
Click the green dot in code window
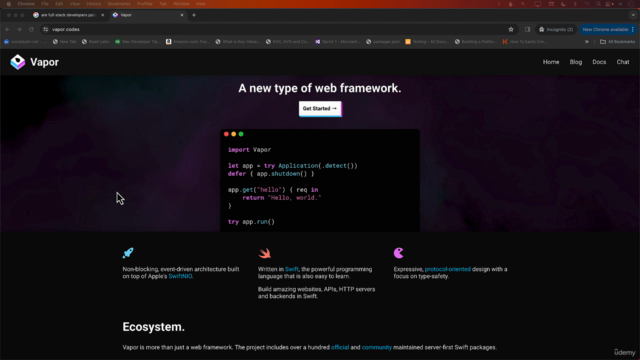(241, 134)
